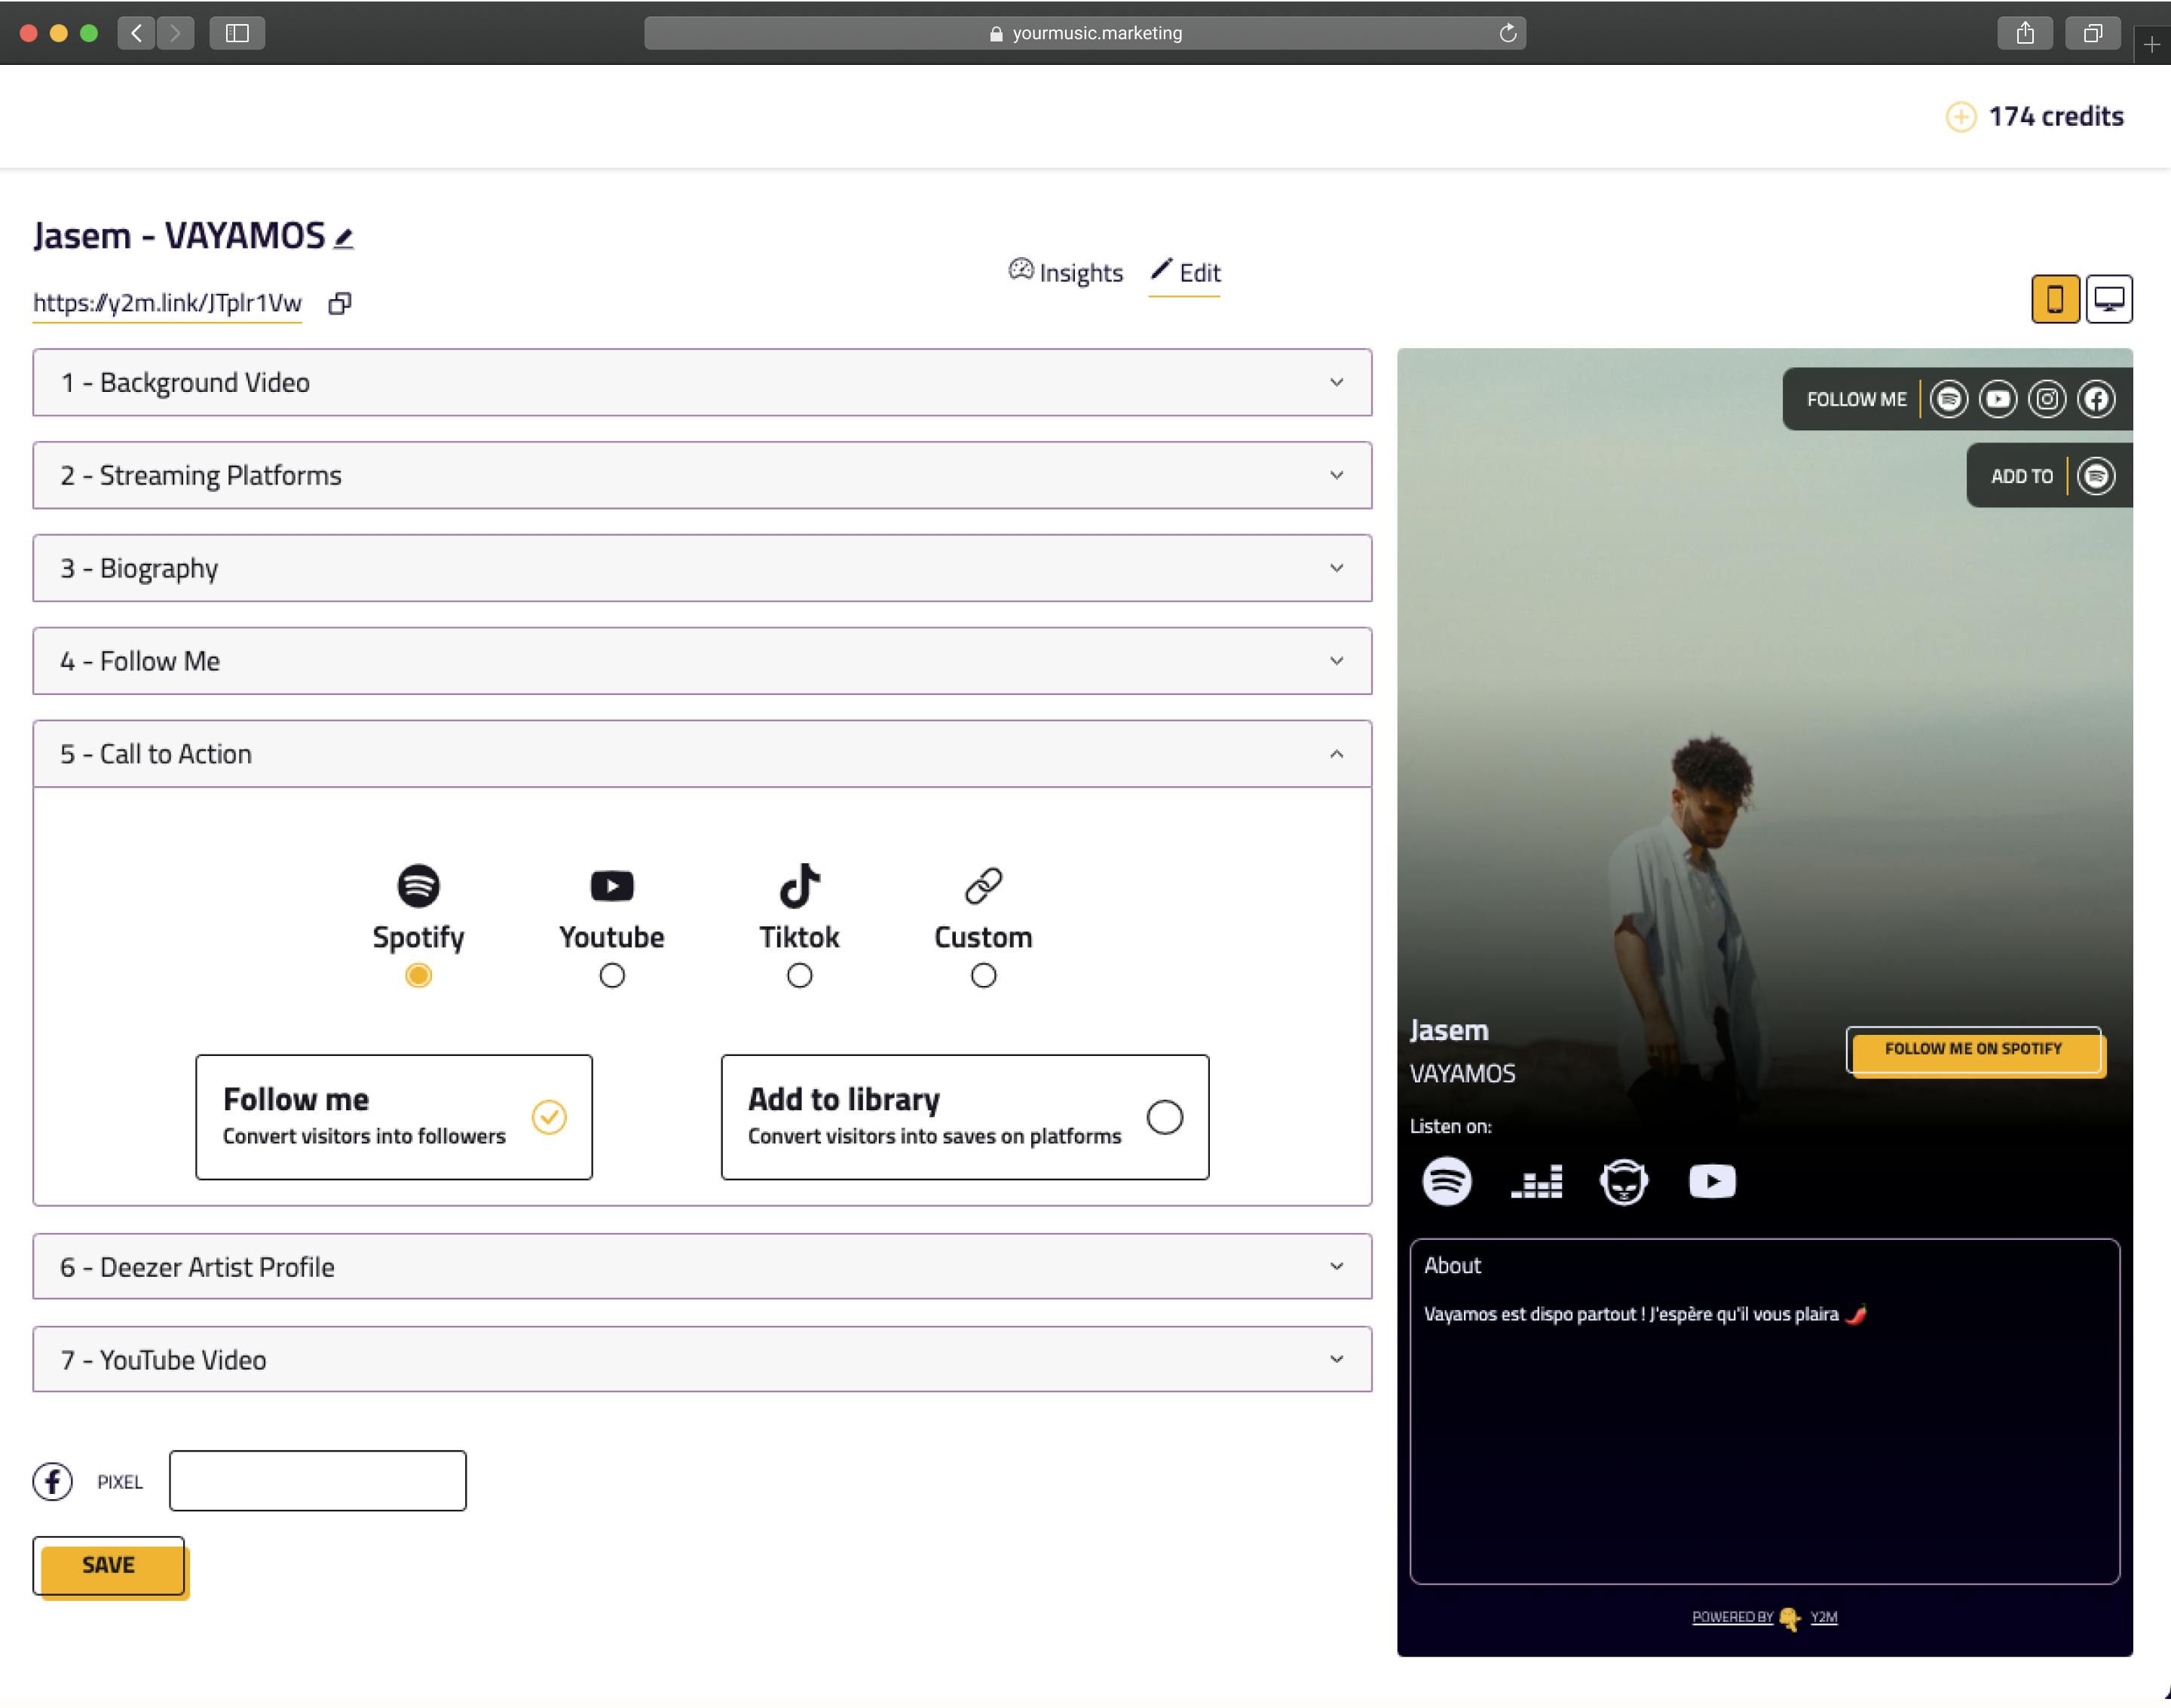The image size is (2171, 1708).
Task: Expand the 4 - Follow Me section
Action: click(x=702, y=661)
